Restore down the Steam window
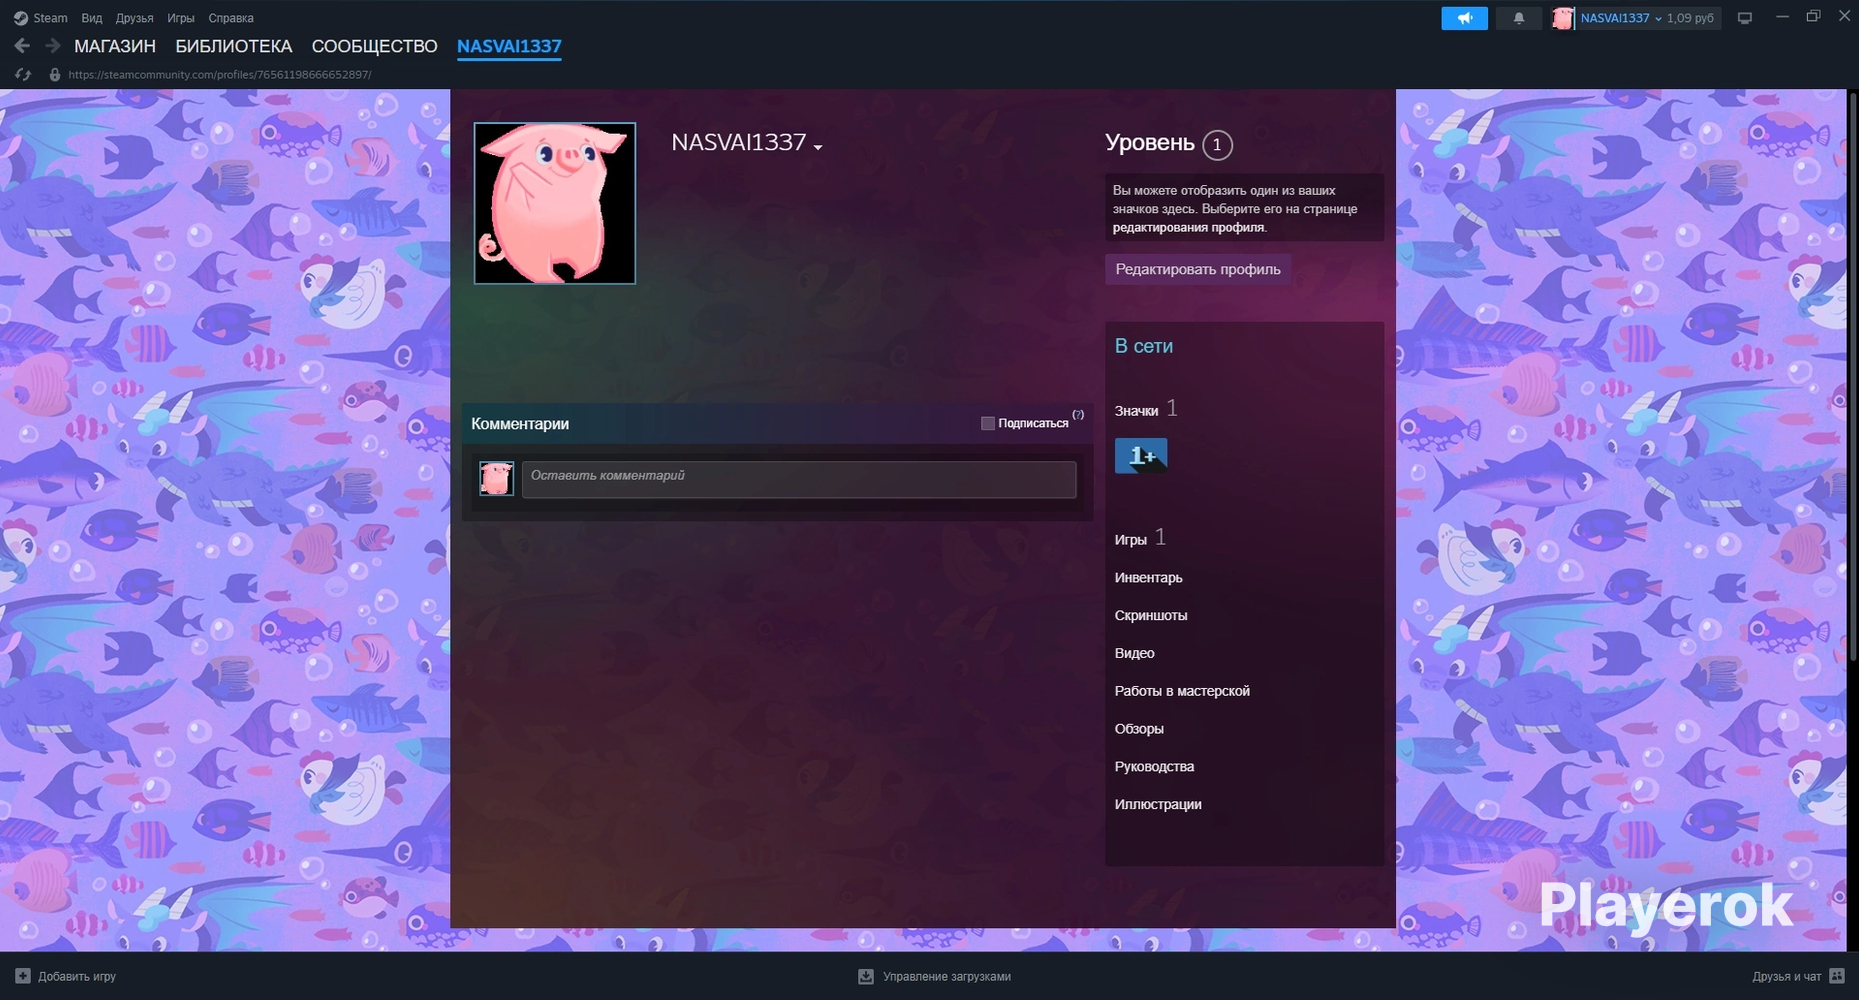Viewport: 1859px width, 1000px height. click(x=1813, y=17)
